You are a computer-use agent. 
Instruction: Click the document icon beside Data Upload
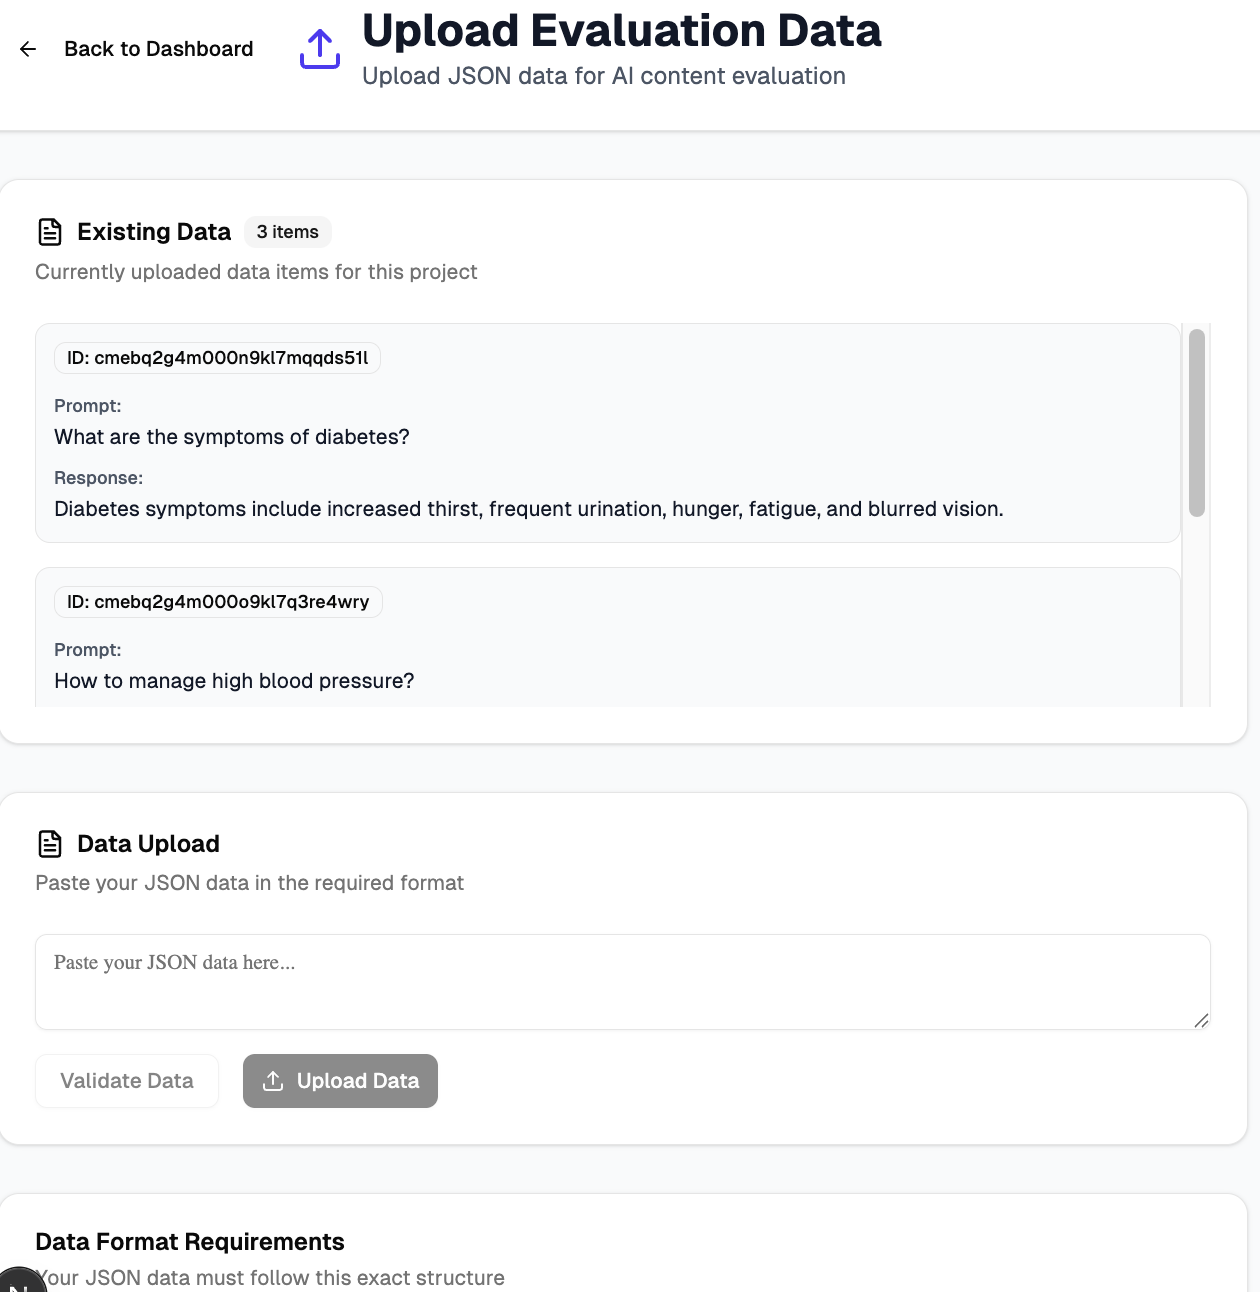pyautogui.click(x=50, y=844)
